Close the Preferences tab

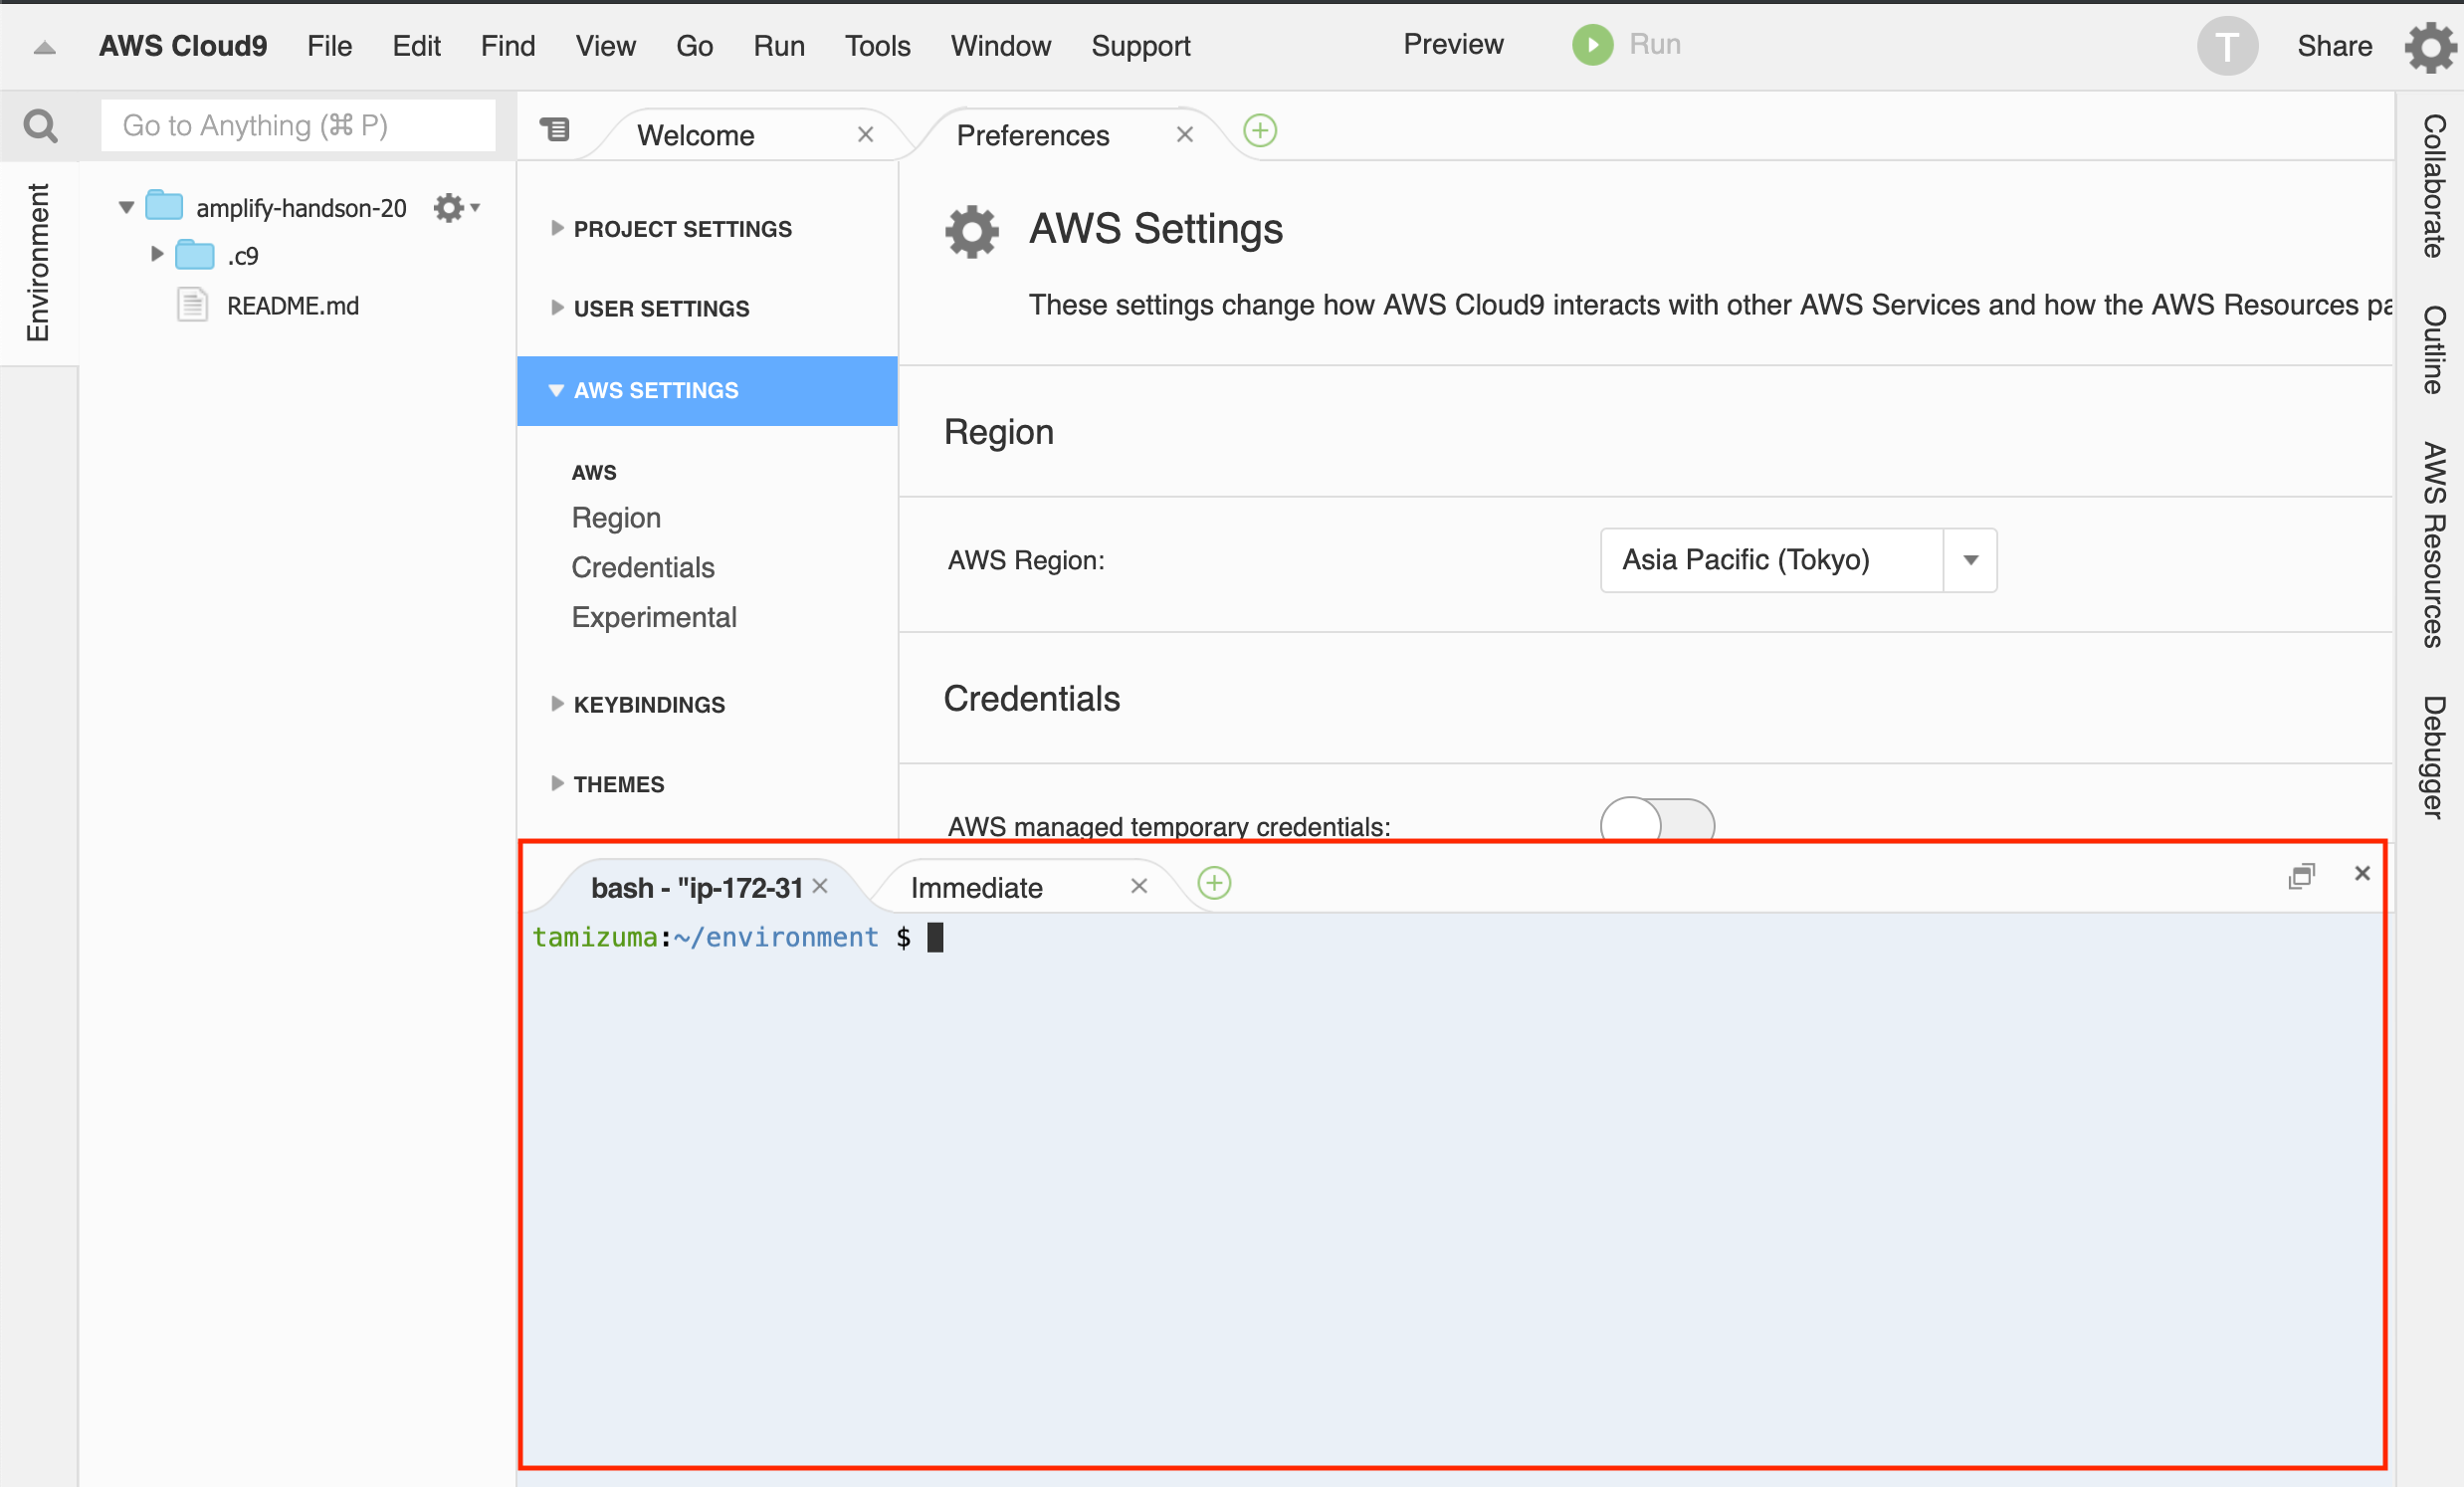[x=1185, y=134]
